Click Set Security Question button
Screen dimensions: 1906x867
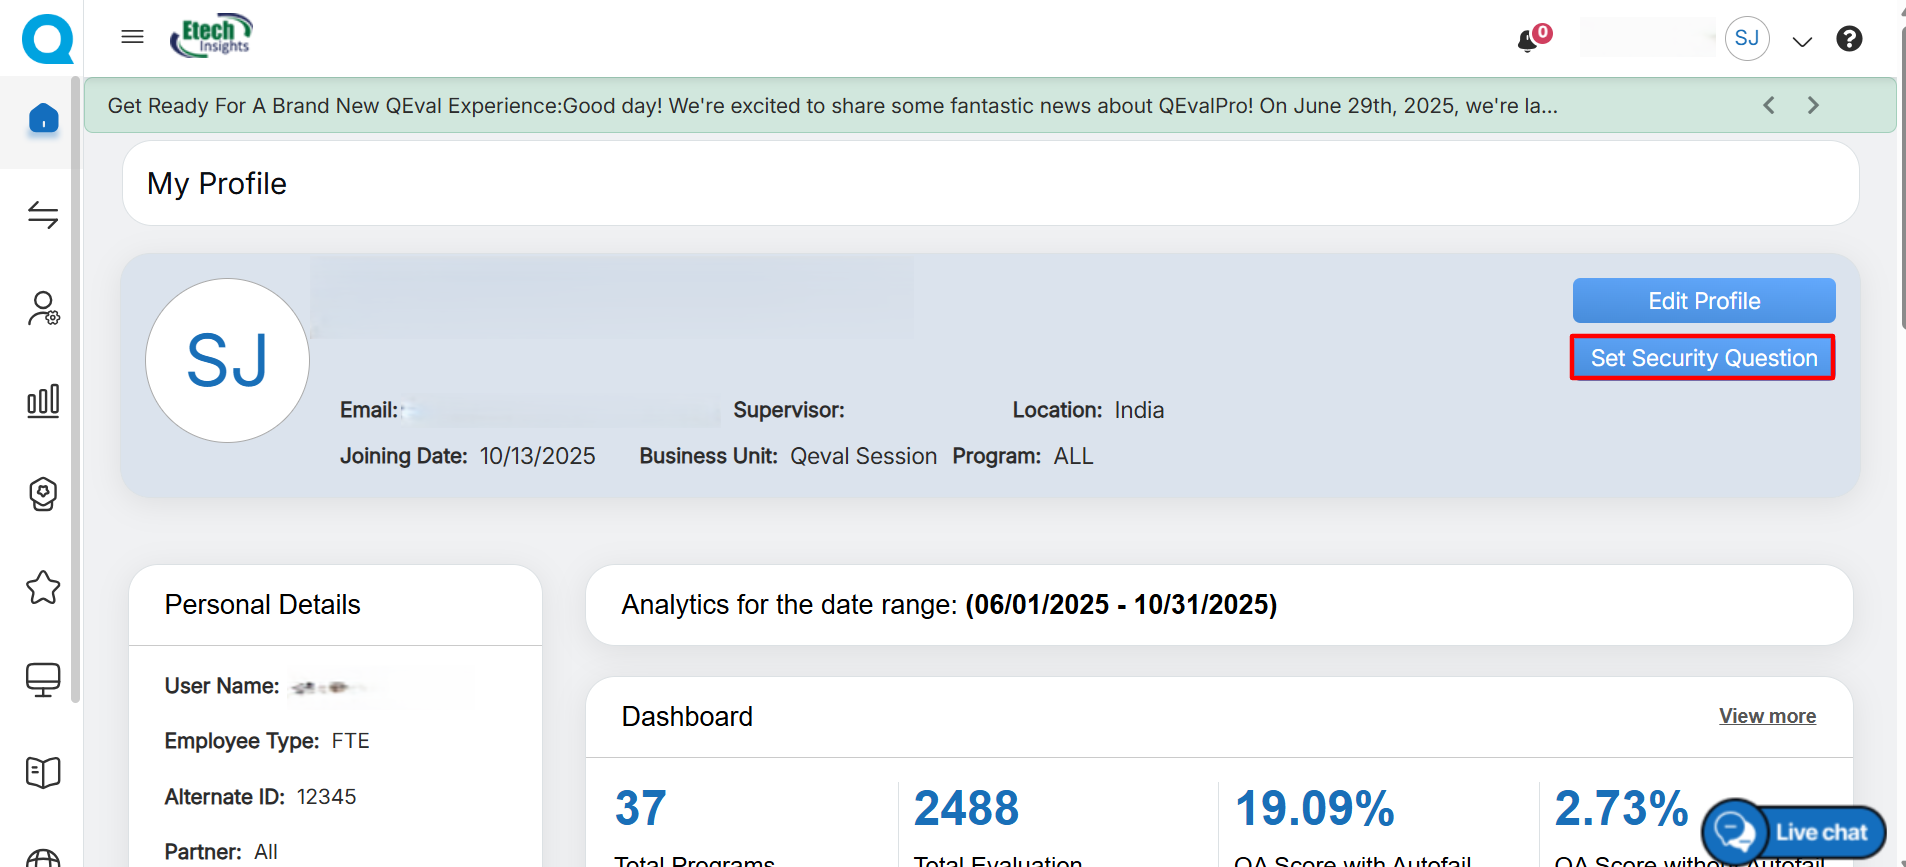(1703, 358)
